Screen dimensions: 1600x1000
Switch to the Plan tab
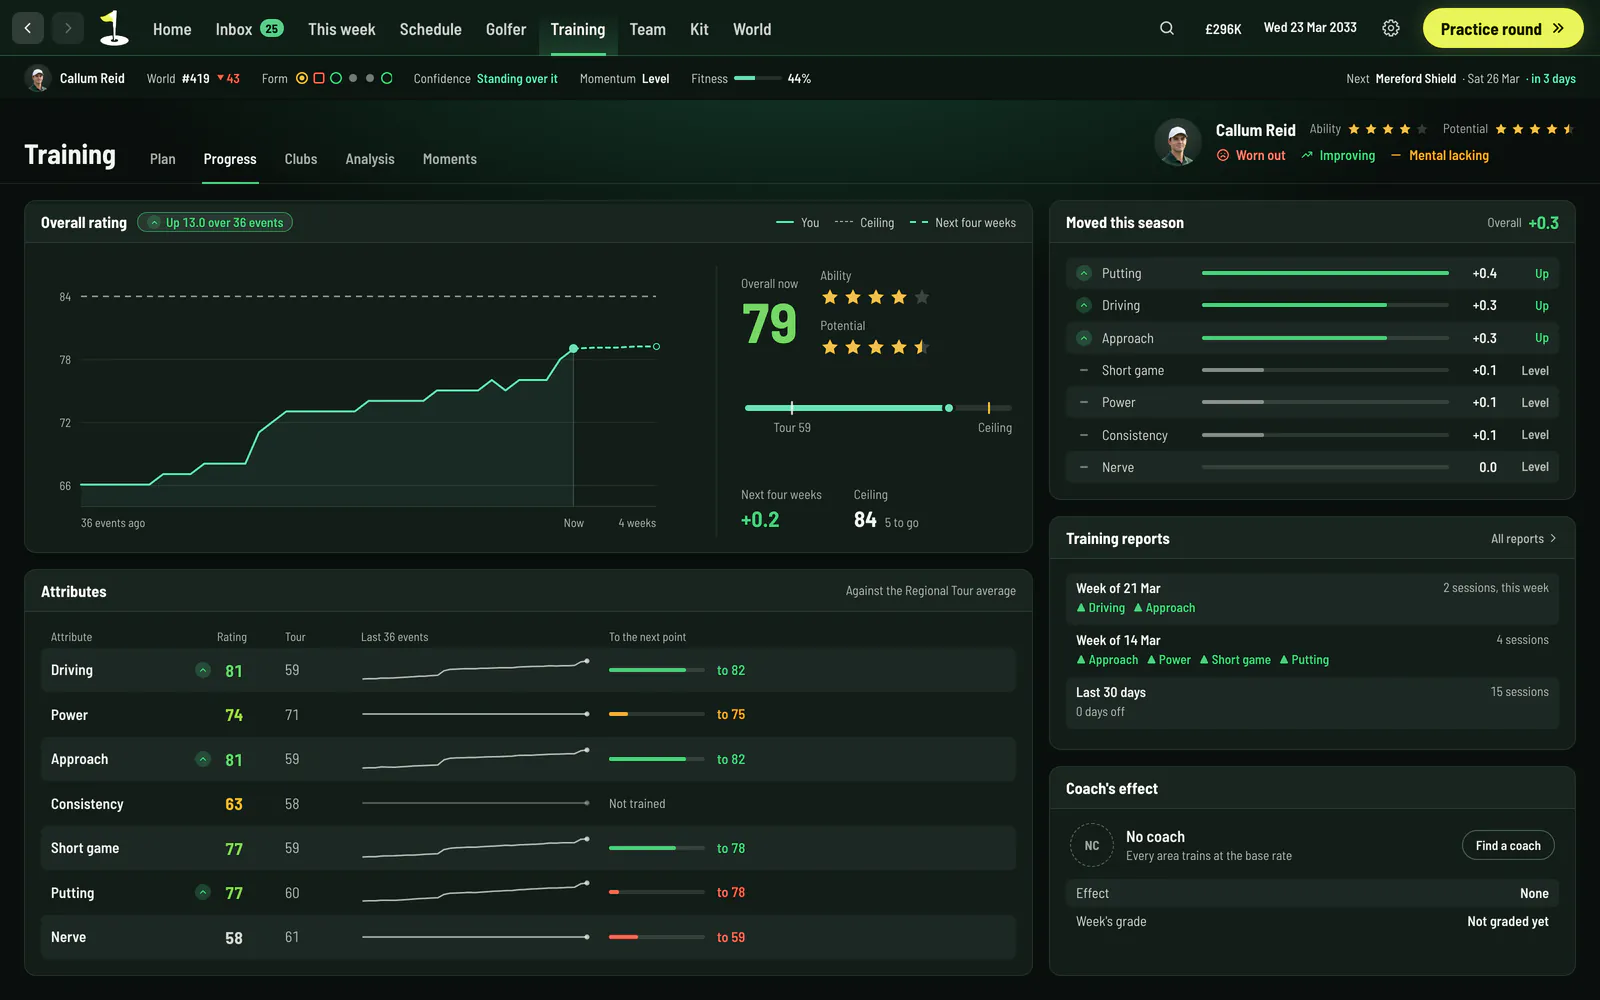point(163,159)
